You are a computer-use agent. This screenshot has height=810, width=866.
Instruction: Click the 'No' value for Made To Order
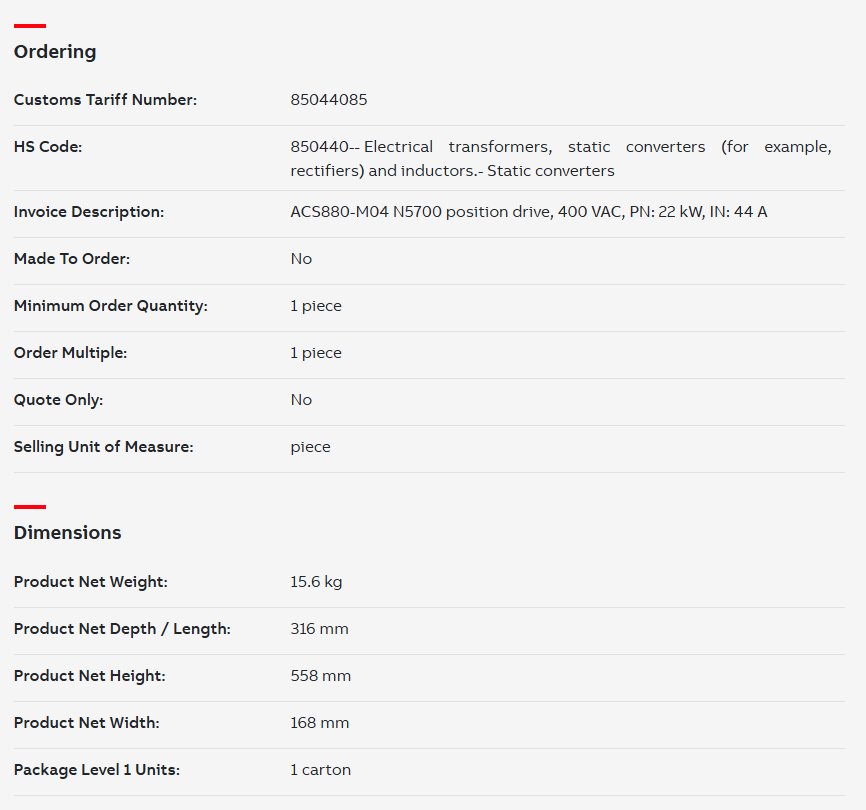(301, 258)
